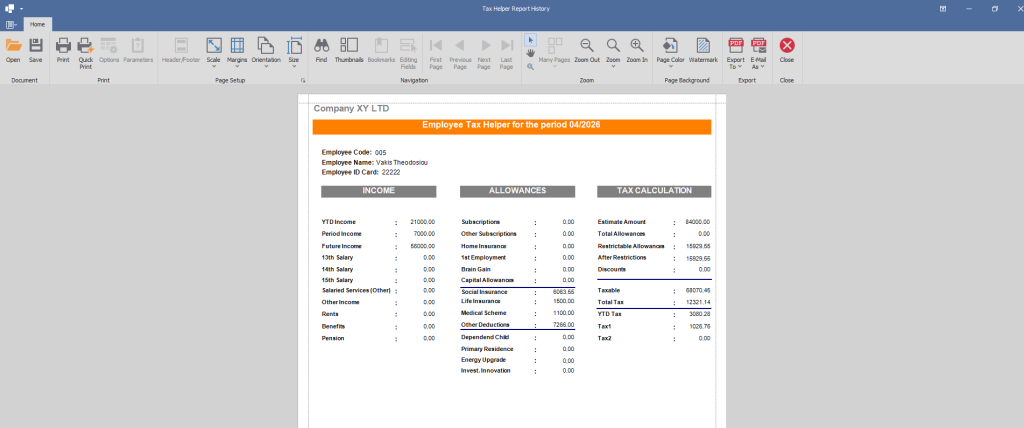Add a Watermark to the page

[703, 46]
